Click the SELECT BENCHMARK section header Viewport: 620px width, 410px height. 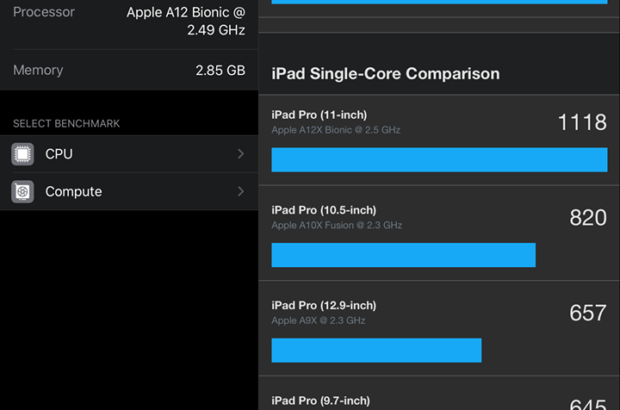(x=66, y=123)
